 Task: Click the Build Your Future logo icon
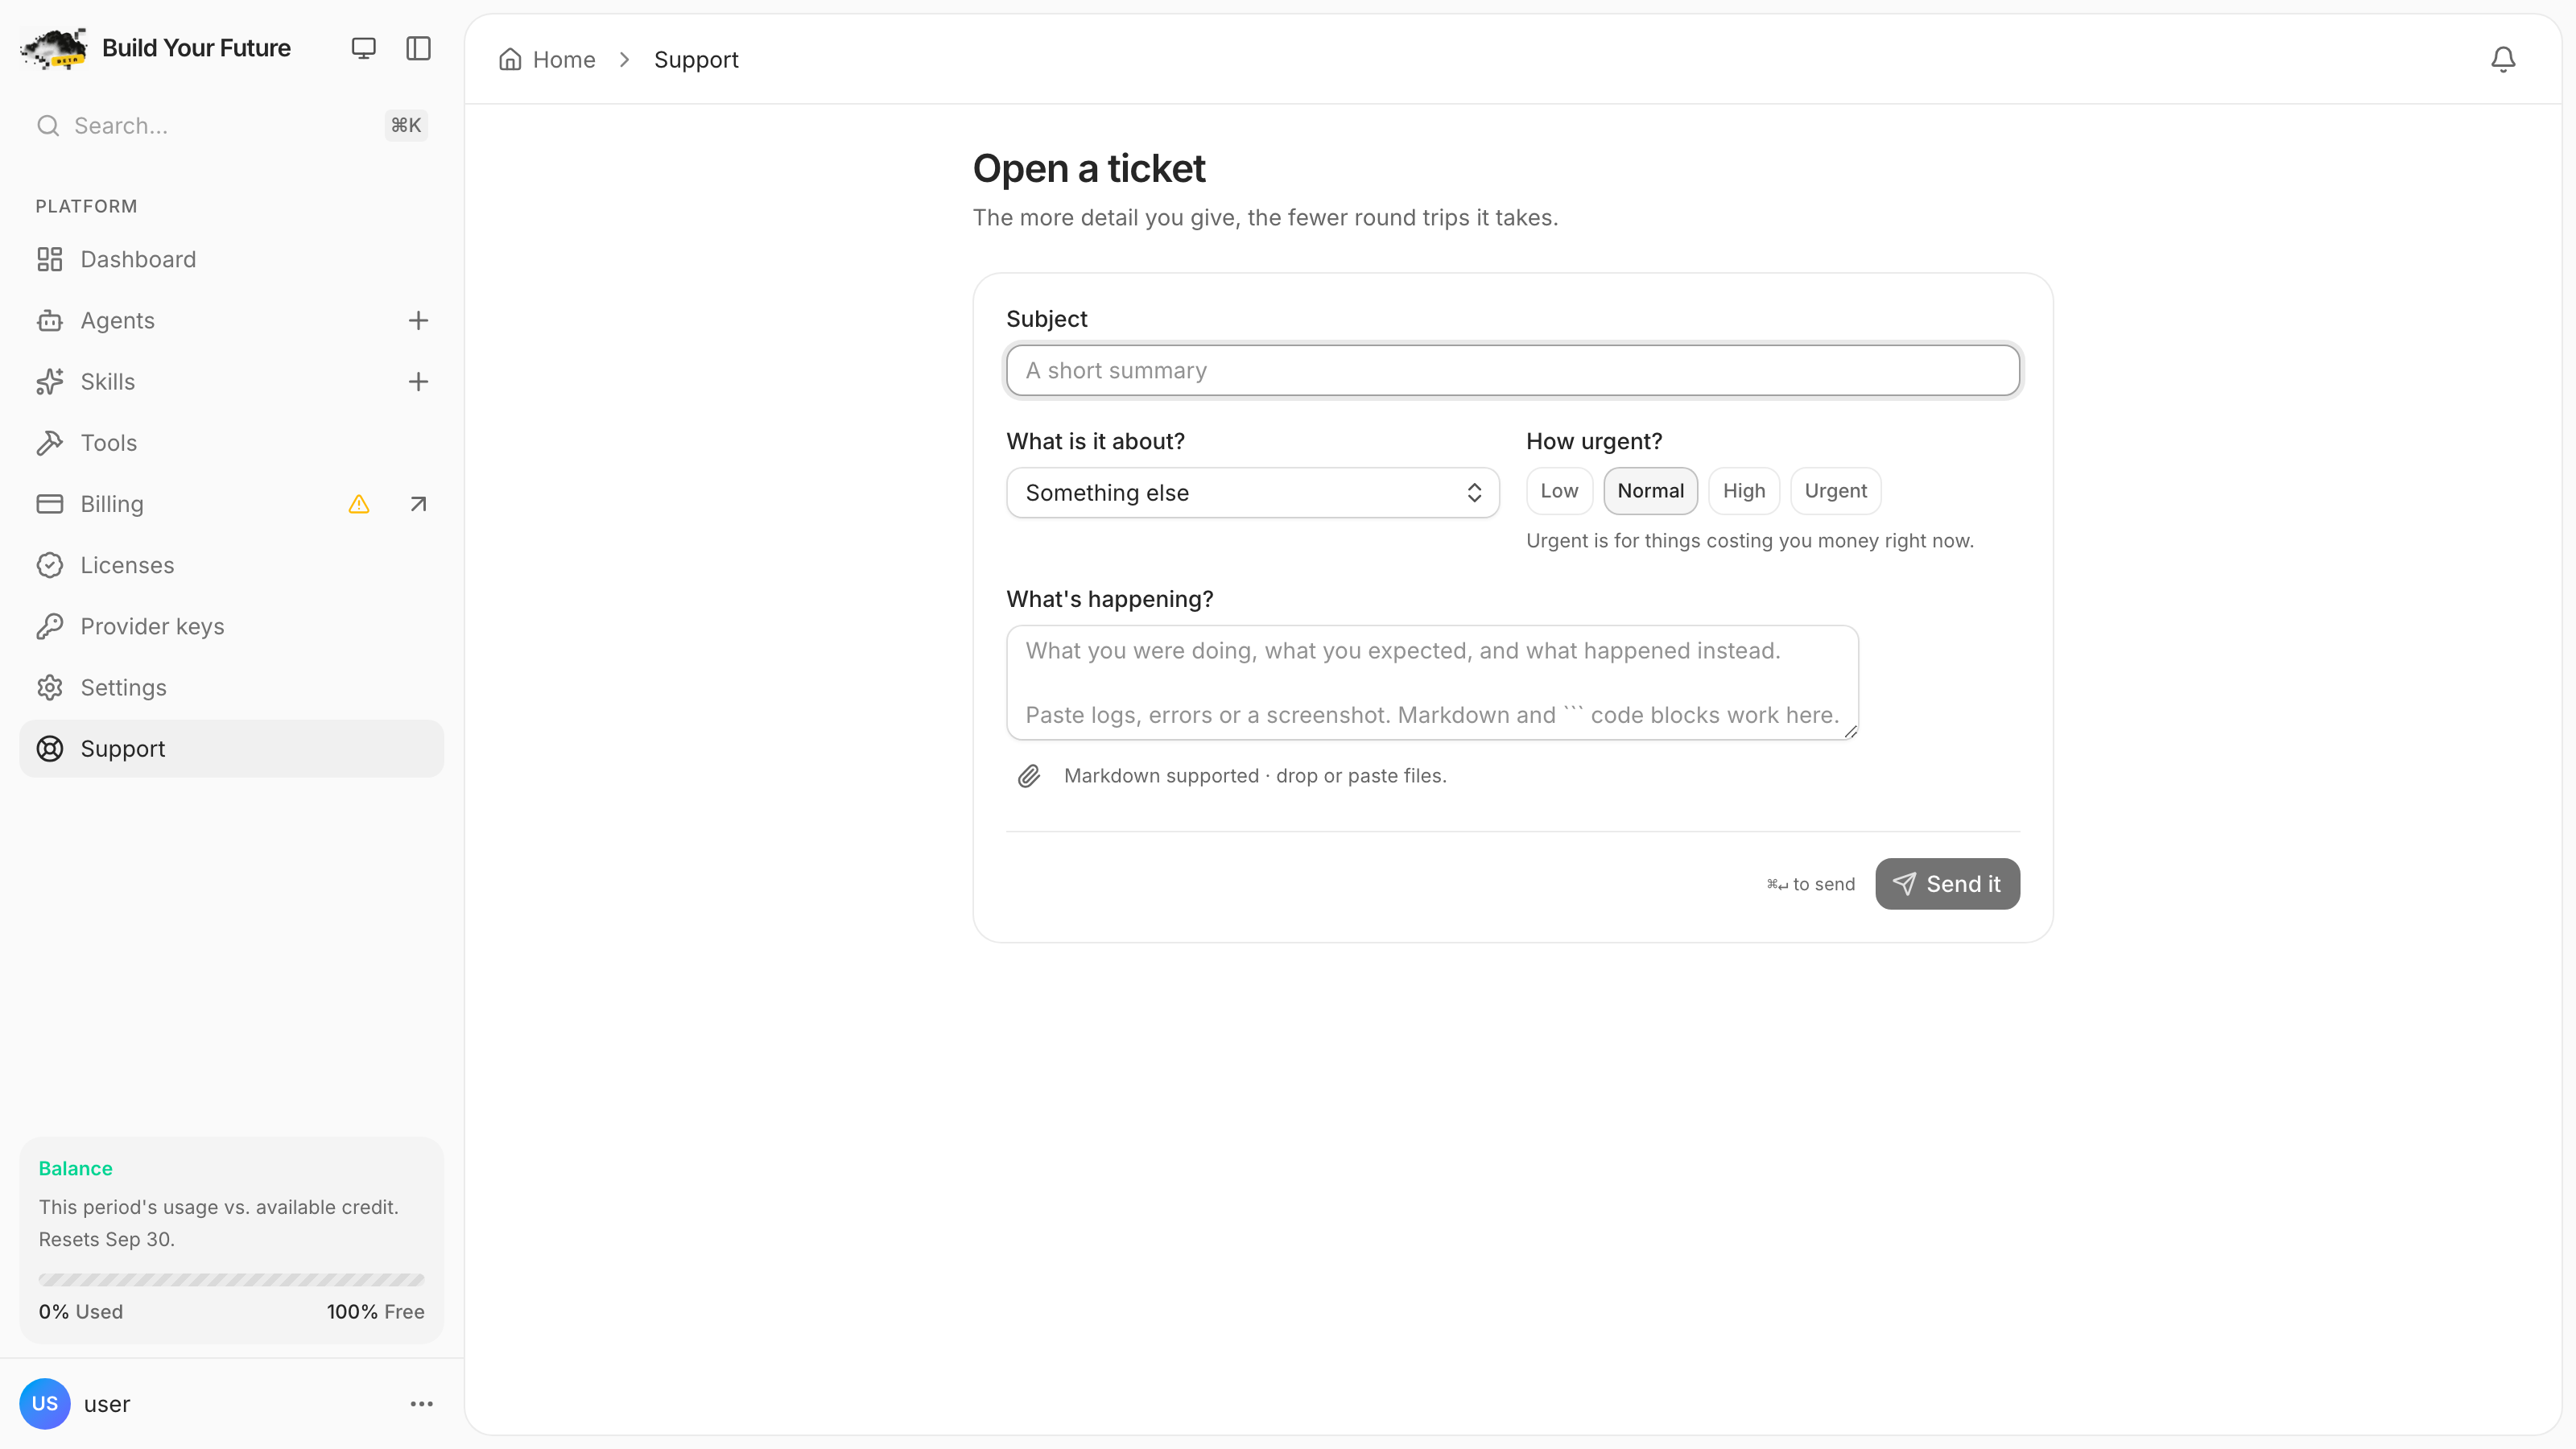point(54,48)
